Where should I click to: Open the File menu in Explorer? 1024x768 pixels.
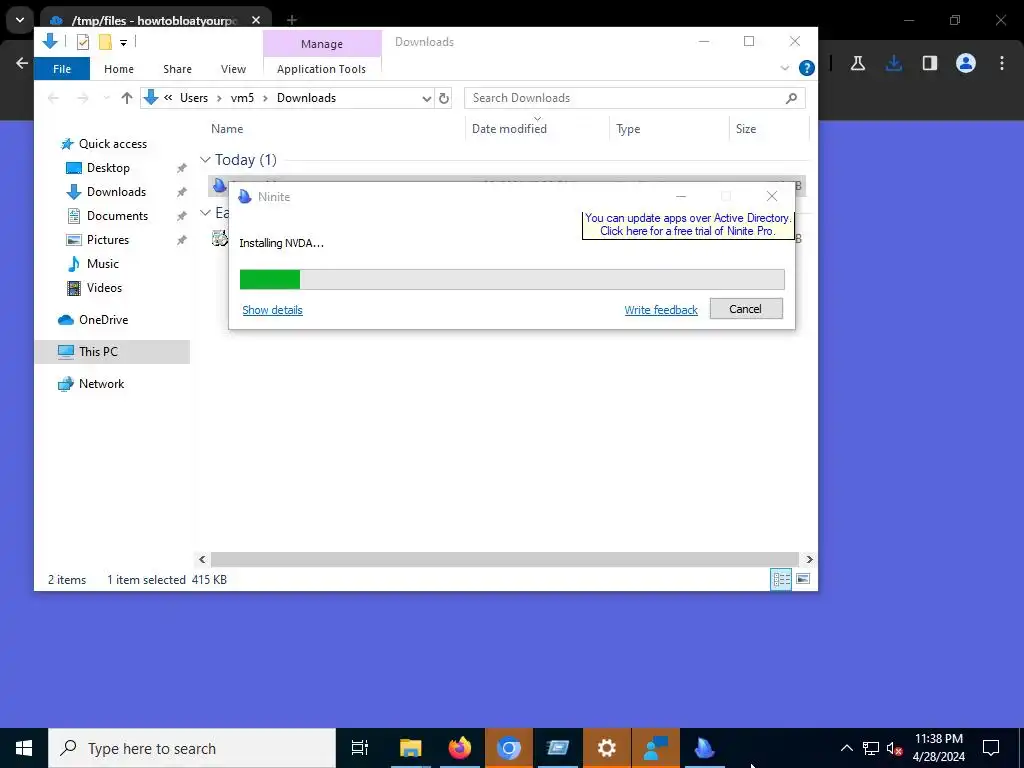click(62, 69)
